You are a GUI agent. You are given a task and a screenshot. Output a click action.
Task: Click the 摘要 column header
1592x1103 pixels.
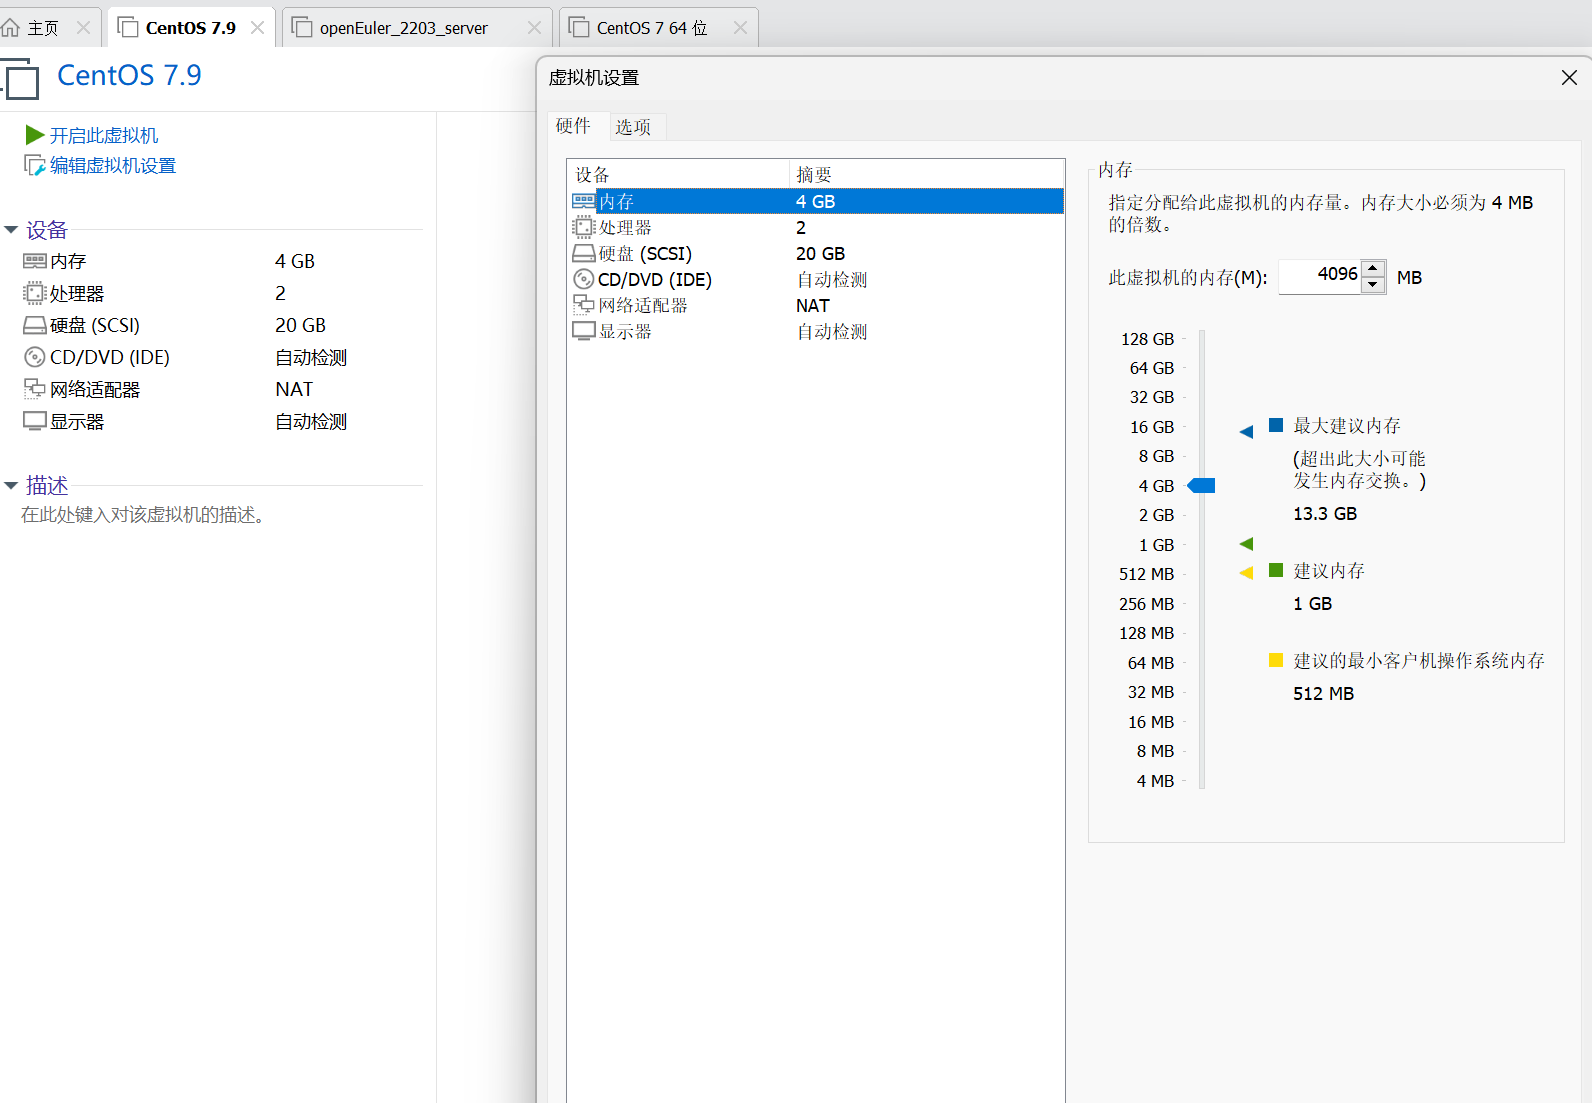(x=927, y=174)
